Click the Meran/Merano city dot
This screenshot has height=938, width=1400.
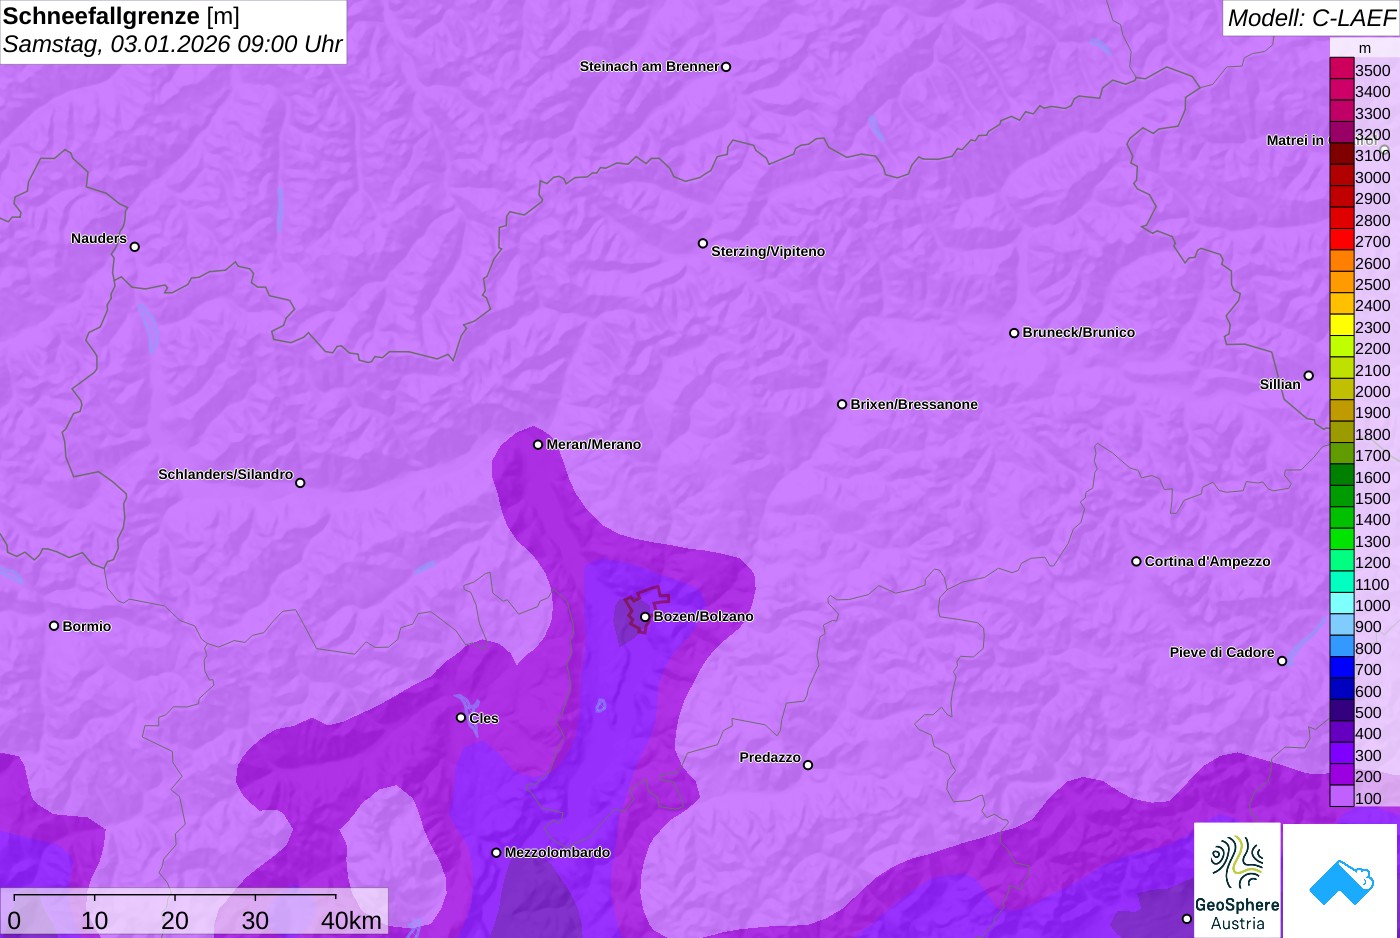[538, 444]
